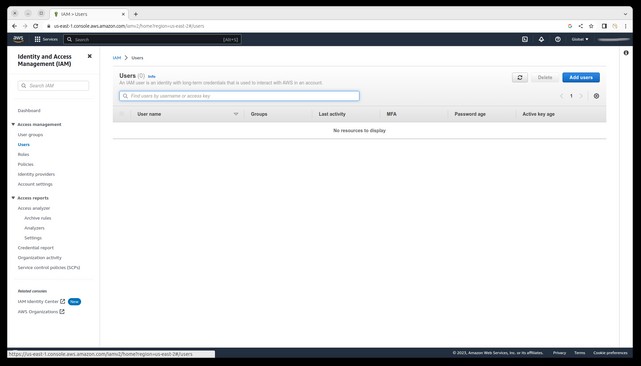The height and width of the screenshot is (366, 641).
Task: Bookmark this page with the star
Action: pos(591,26)
